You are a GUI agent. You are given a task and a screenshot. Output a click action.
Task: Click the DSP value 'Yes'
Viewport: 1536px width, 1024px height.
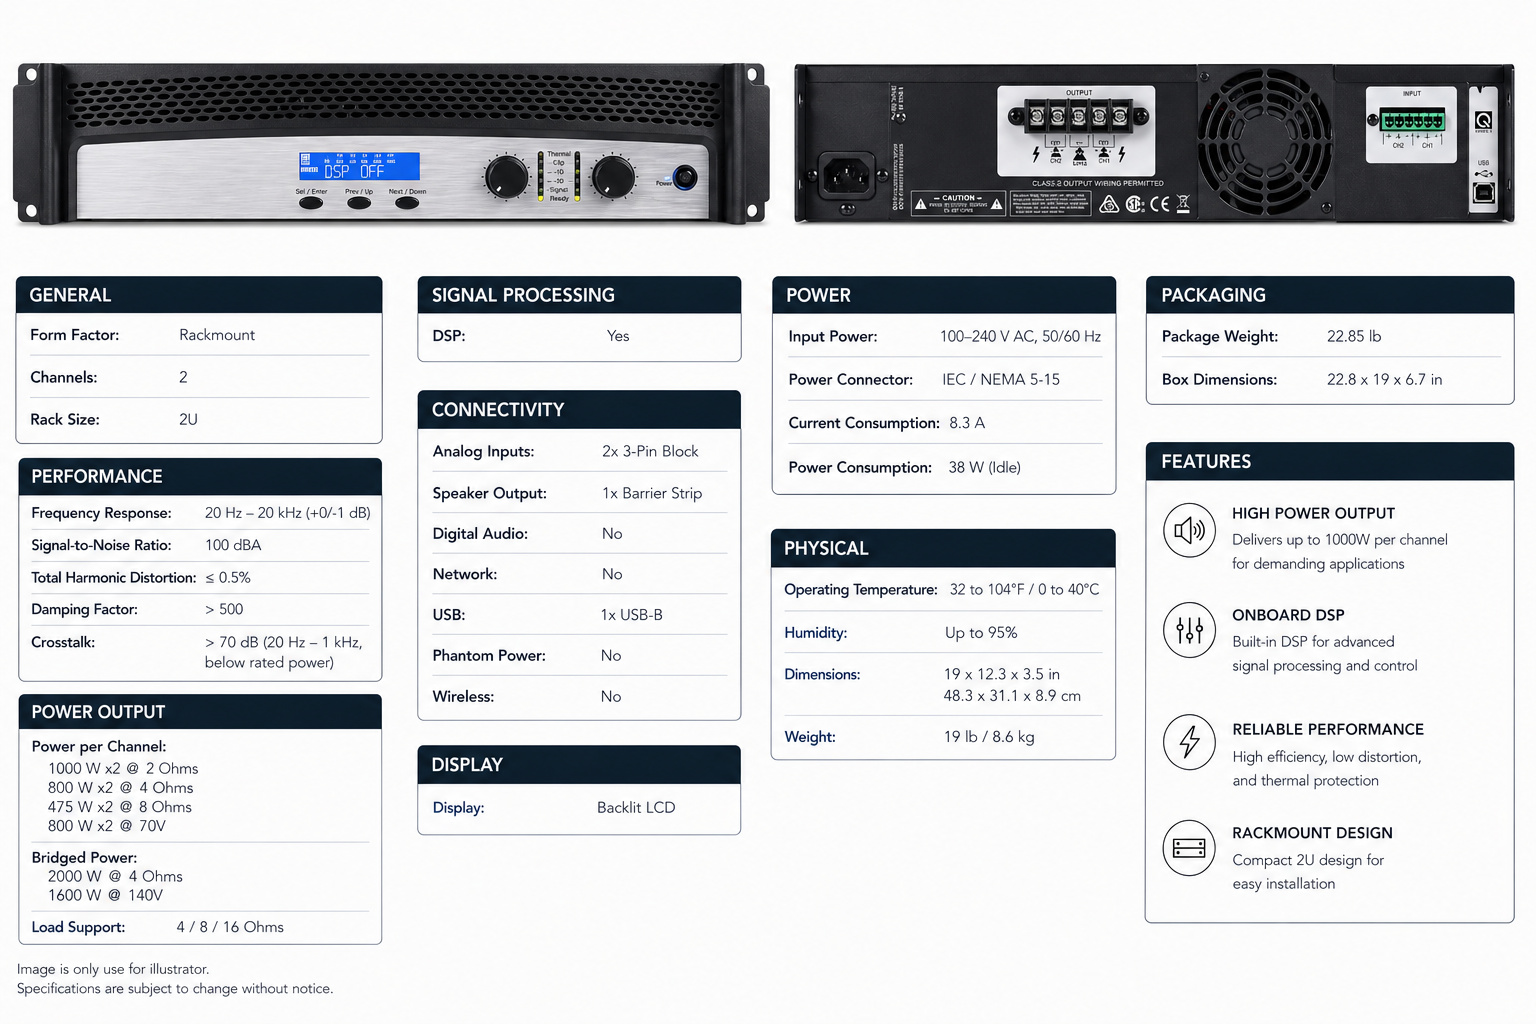(x=618, y=336)
